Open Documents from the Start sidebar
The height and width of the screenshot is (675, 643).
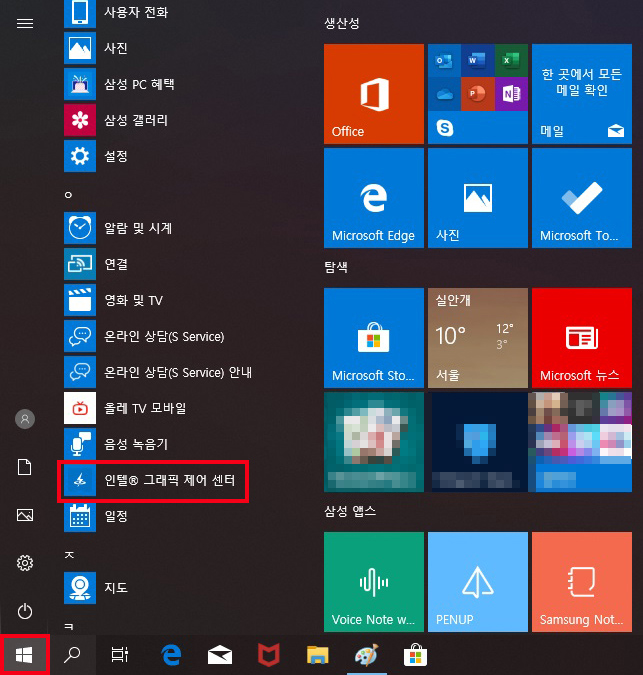(x=25, y=467)
